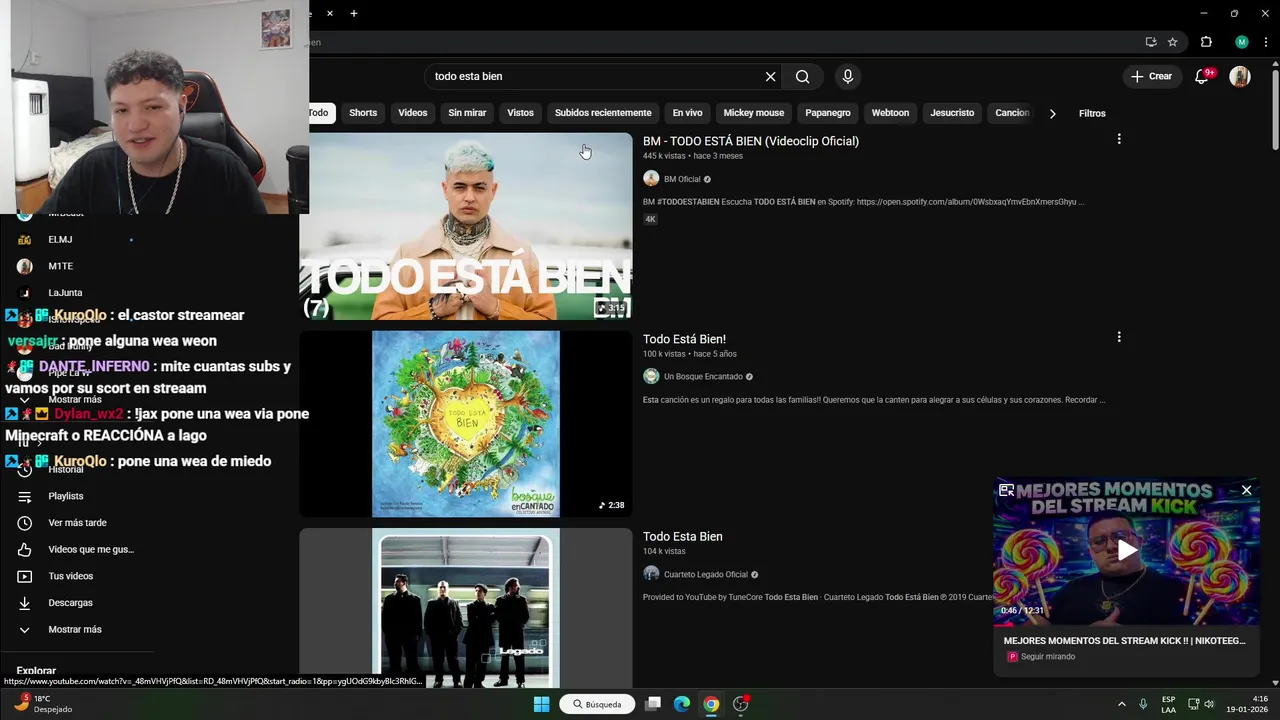Click the install app icon in address bar
The width and height of the screenshot is (1280, 720).
[1151, 42]
